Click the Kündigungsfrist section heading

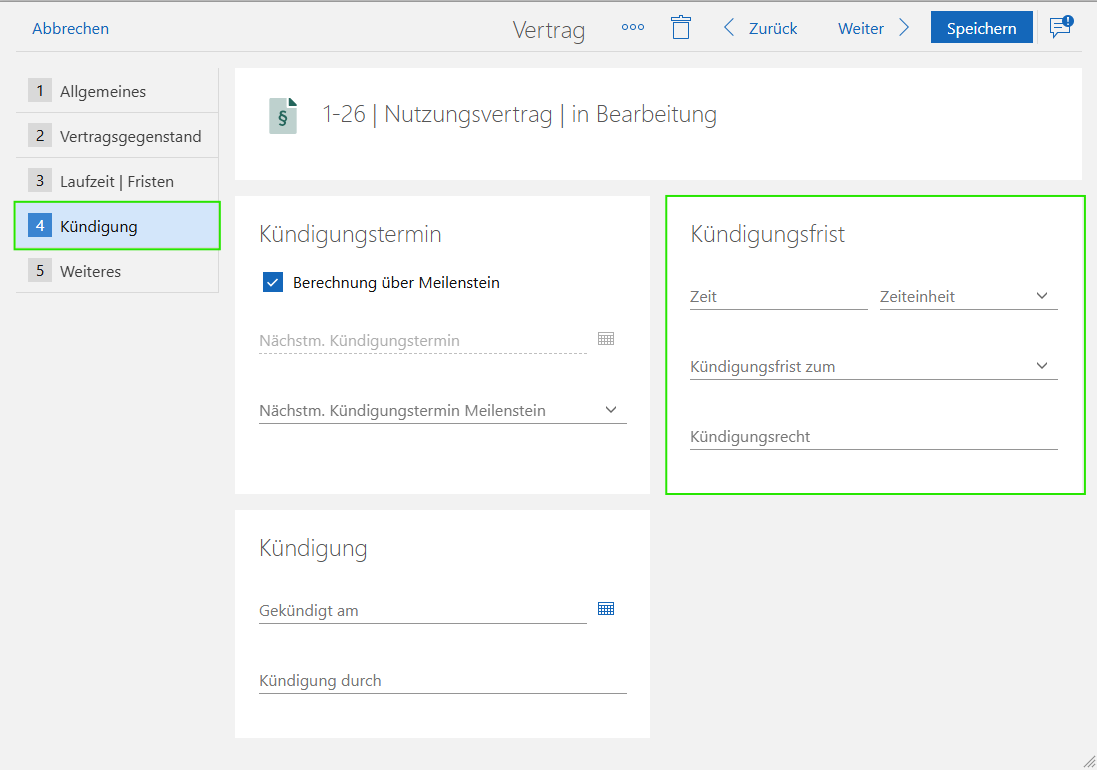[767, 234]
